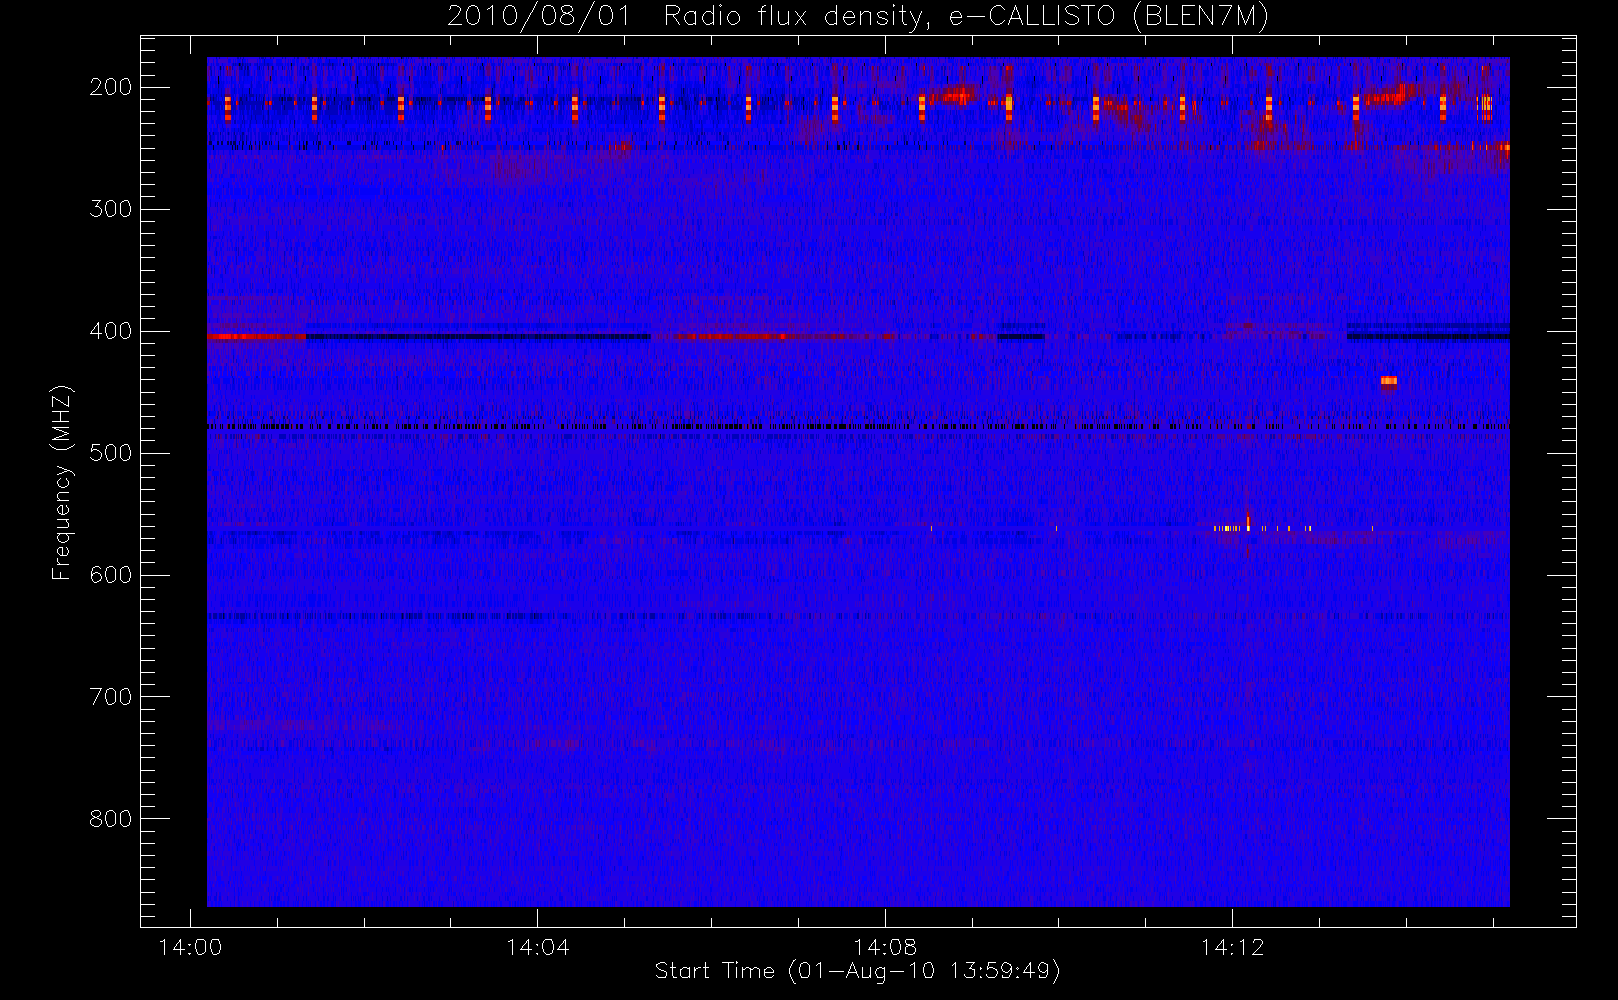This screenshot has height=1000, width=1618.
Task: Select the 300 frequency tick label
Action: (x=111, y=209)
